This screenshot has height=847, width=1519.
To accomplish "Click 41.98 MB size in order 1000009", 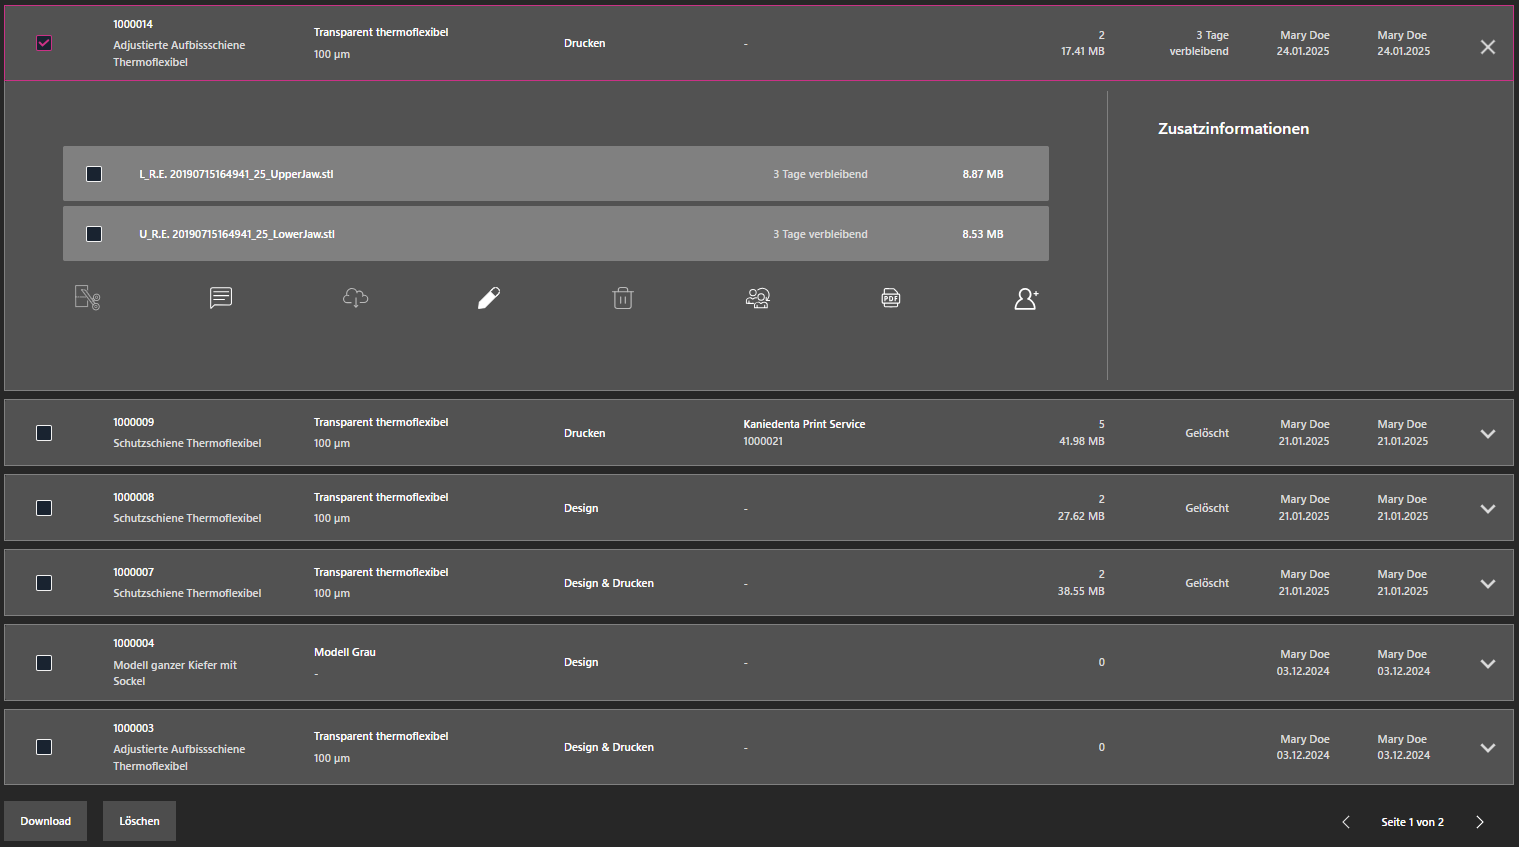I will tap(1082, 441).
